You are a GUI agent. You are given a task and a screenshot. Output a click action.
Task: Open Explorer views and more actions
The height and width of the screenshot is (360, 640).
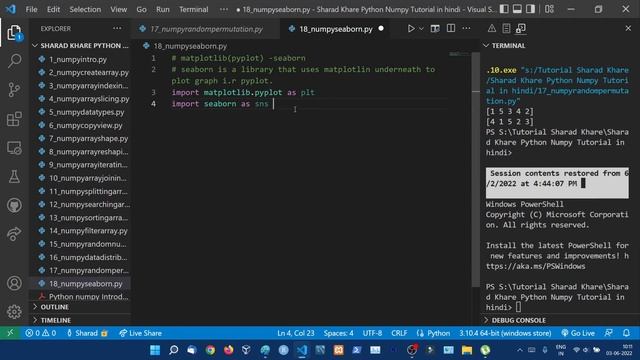click(117, 29)
